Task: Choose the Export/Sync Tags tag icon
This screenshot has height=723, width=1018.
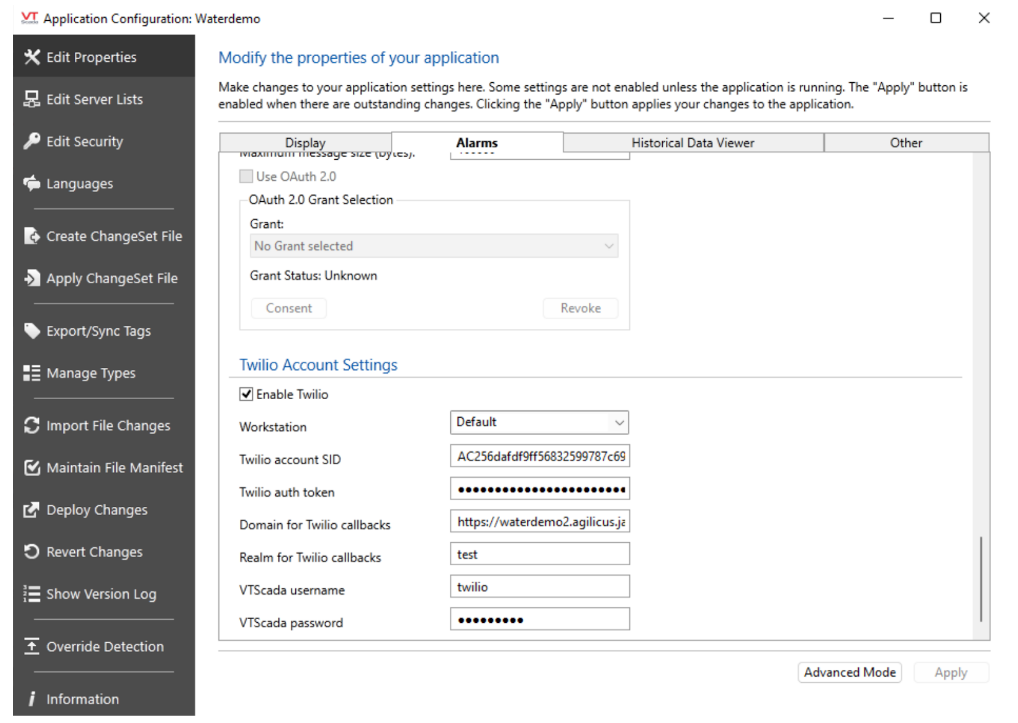Action: tap(31, 331)
